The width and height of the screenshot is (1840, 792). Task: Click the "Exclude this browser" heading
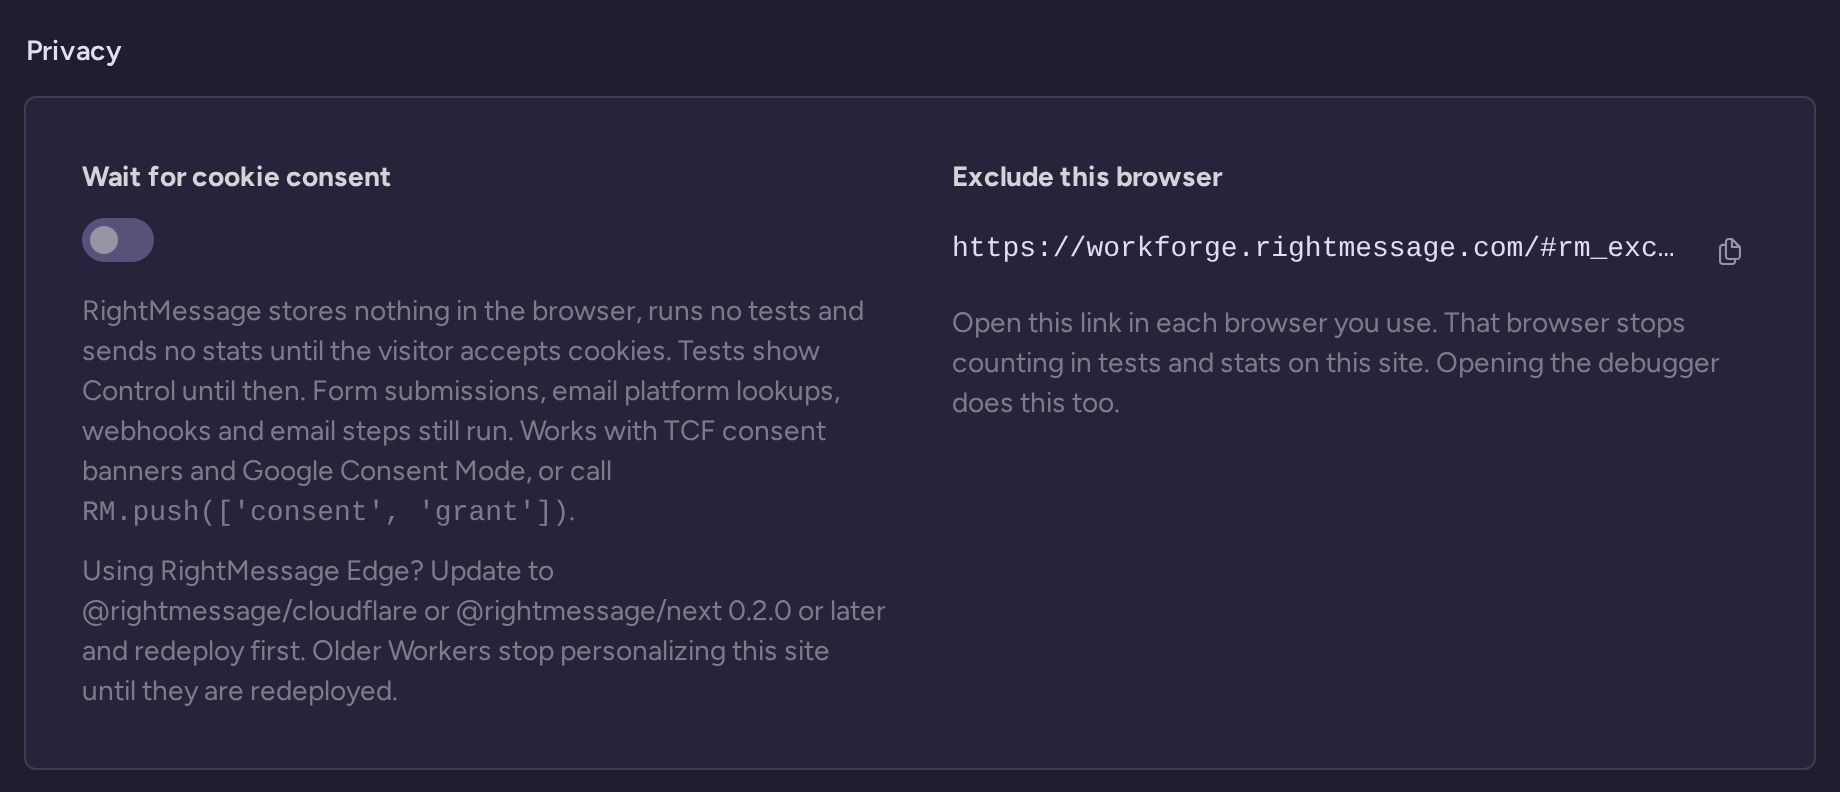click(1087, 177)
